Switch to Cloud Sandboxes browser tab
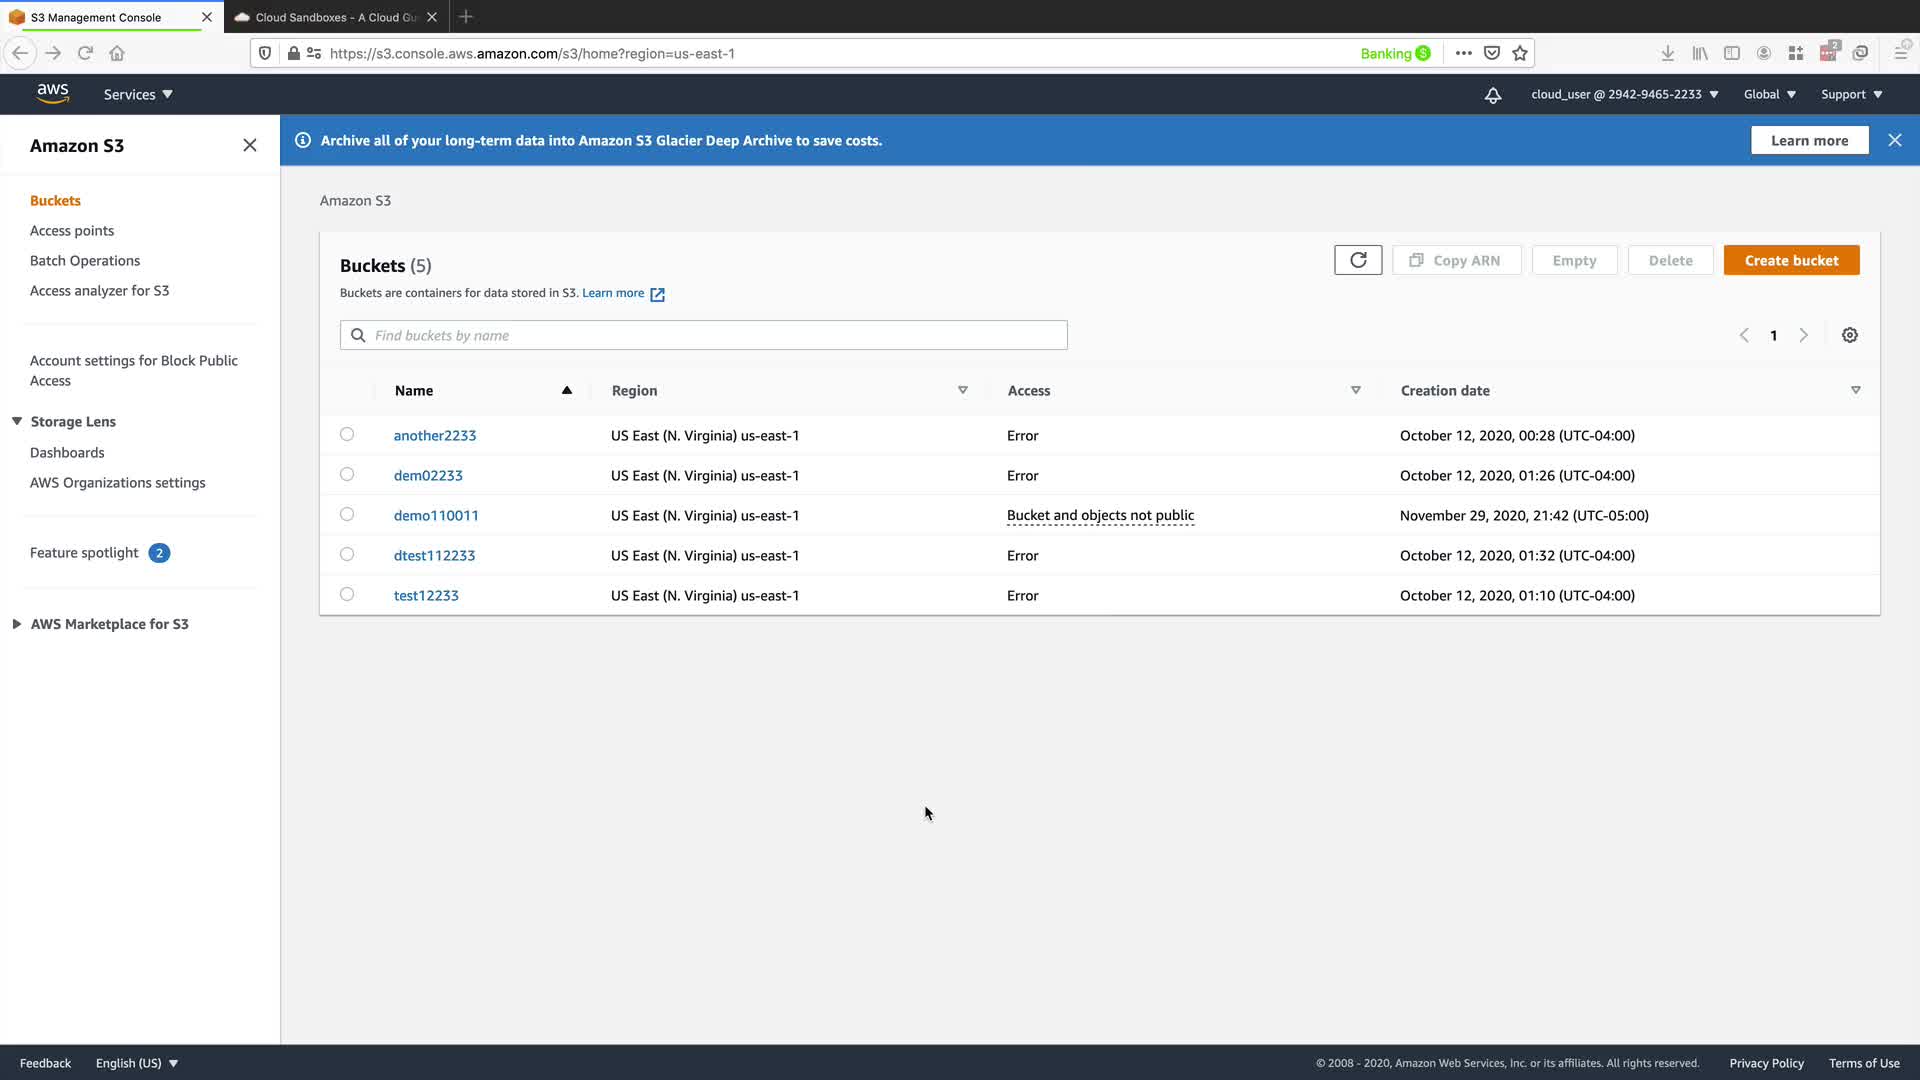Image resolution: width=1920 pixels, height=1080 pixels. pyautogui.click(x=335, y=17)
